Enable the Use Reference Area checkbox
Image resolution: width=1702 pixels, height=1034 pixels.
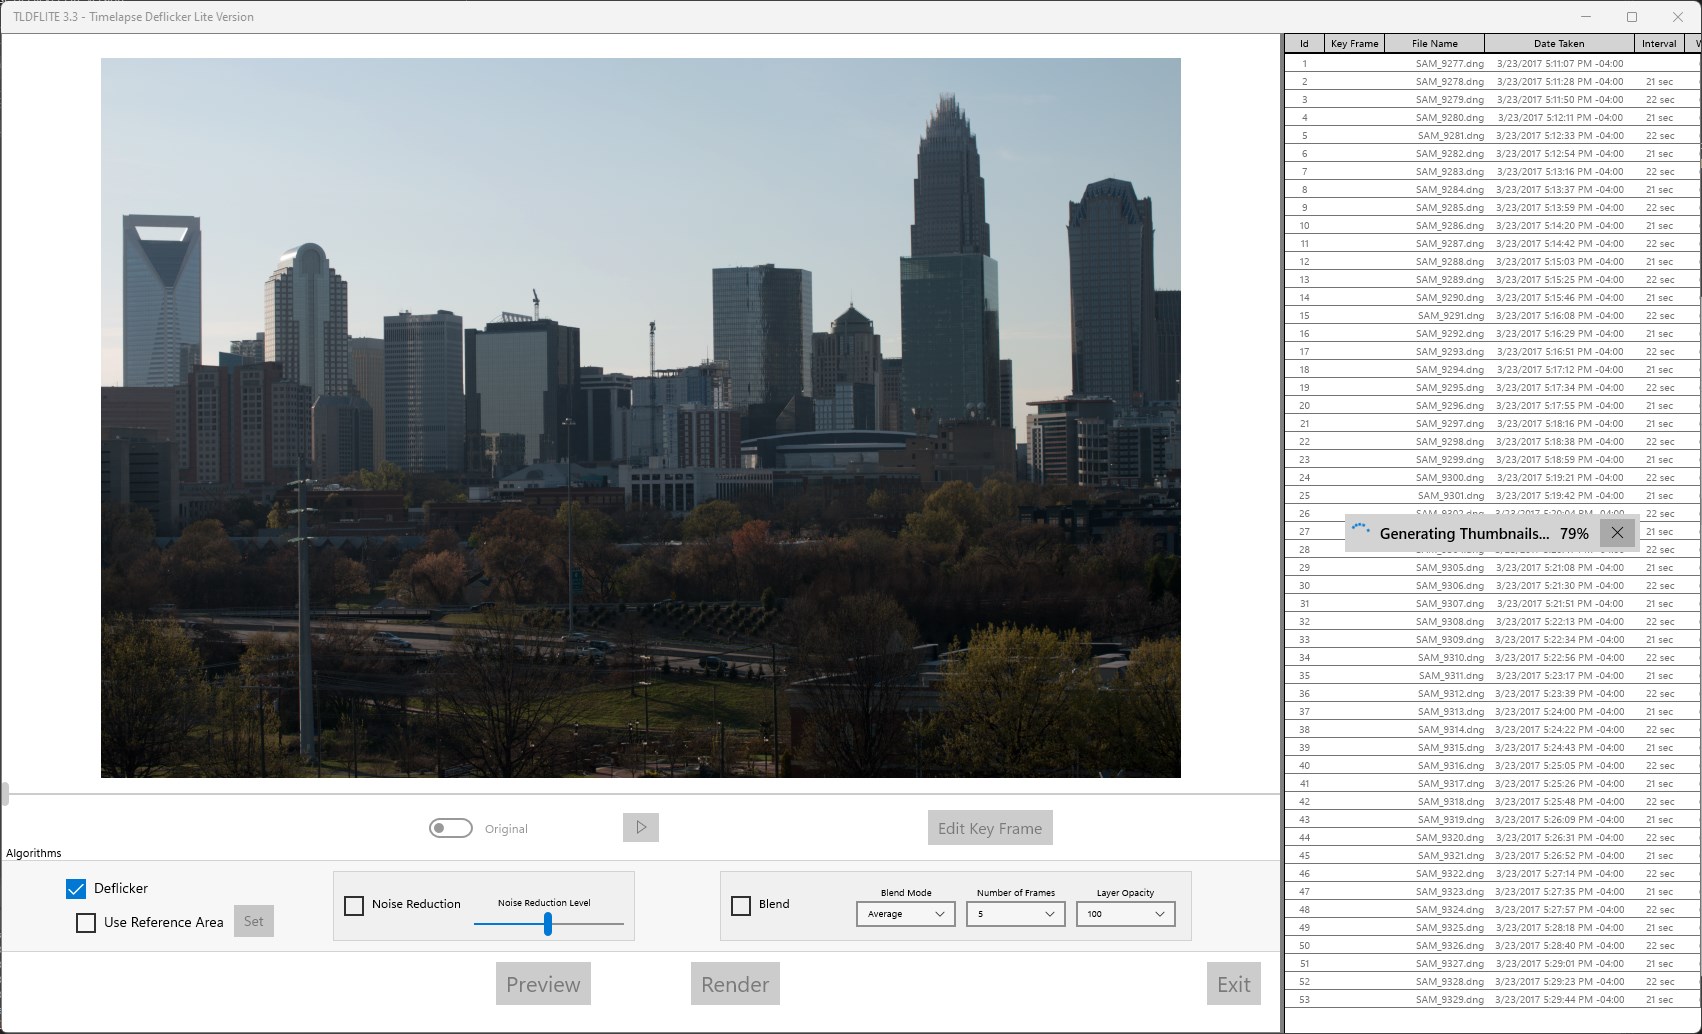(x=86, y=922)
